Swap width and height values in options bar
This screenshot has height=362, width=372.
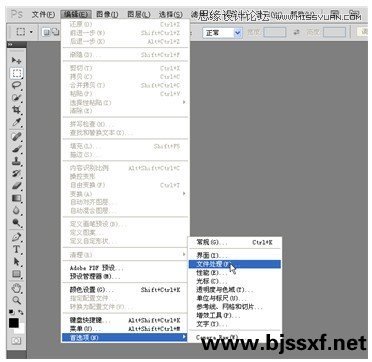click(x=295, y=32)
